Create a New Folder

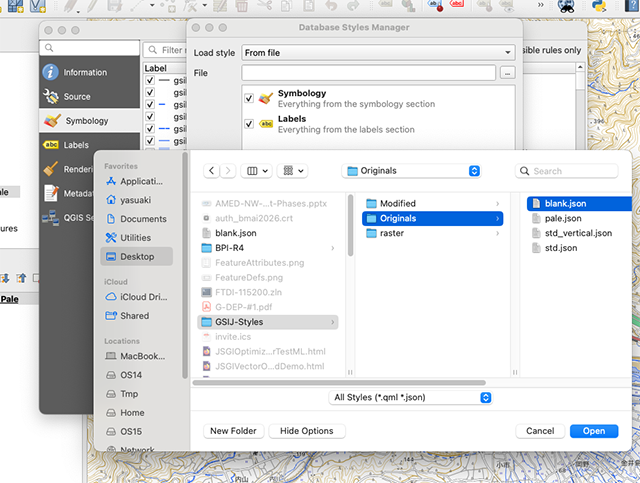click(233, 431)
